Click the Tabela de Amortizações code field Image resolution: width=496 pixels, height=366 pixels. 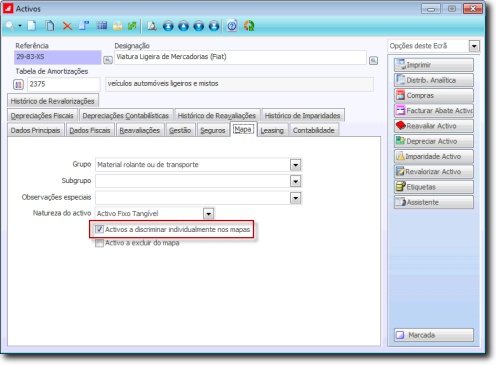(x=63, y=84)
